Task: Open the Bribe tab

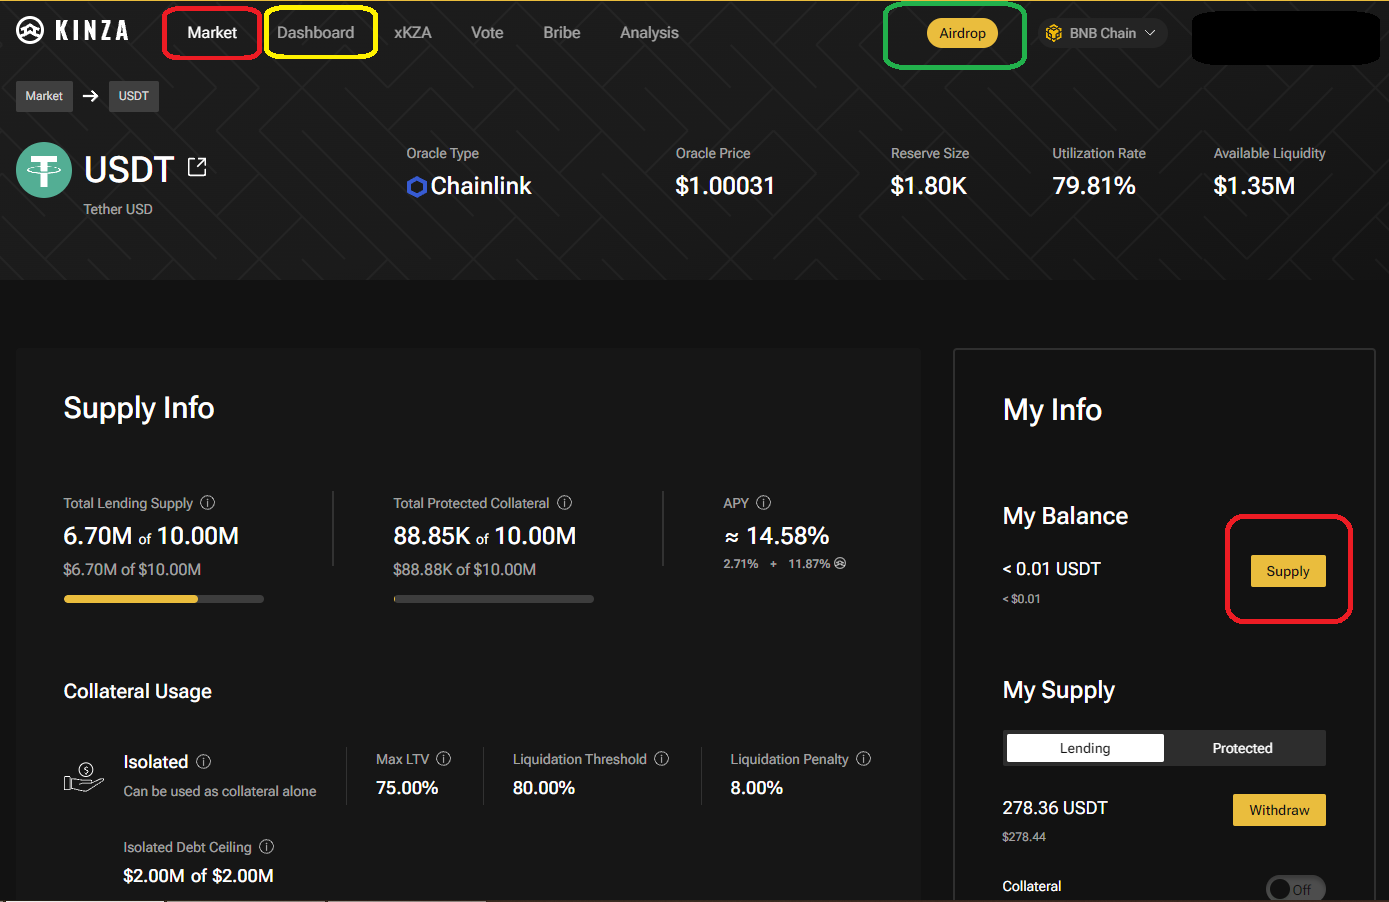Action: [x=562, y=33]
